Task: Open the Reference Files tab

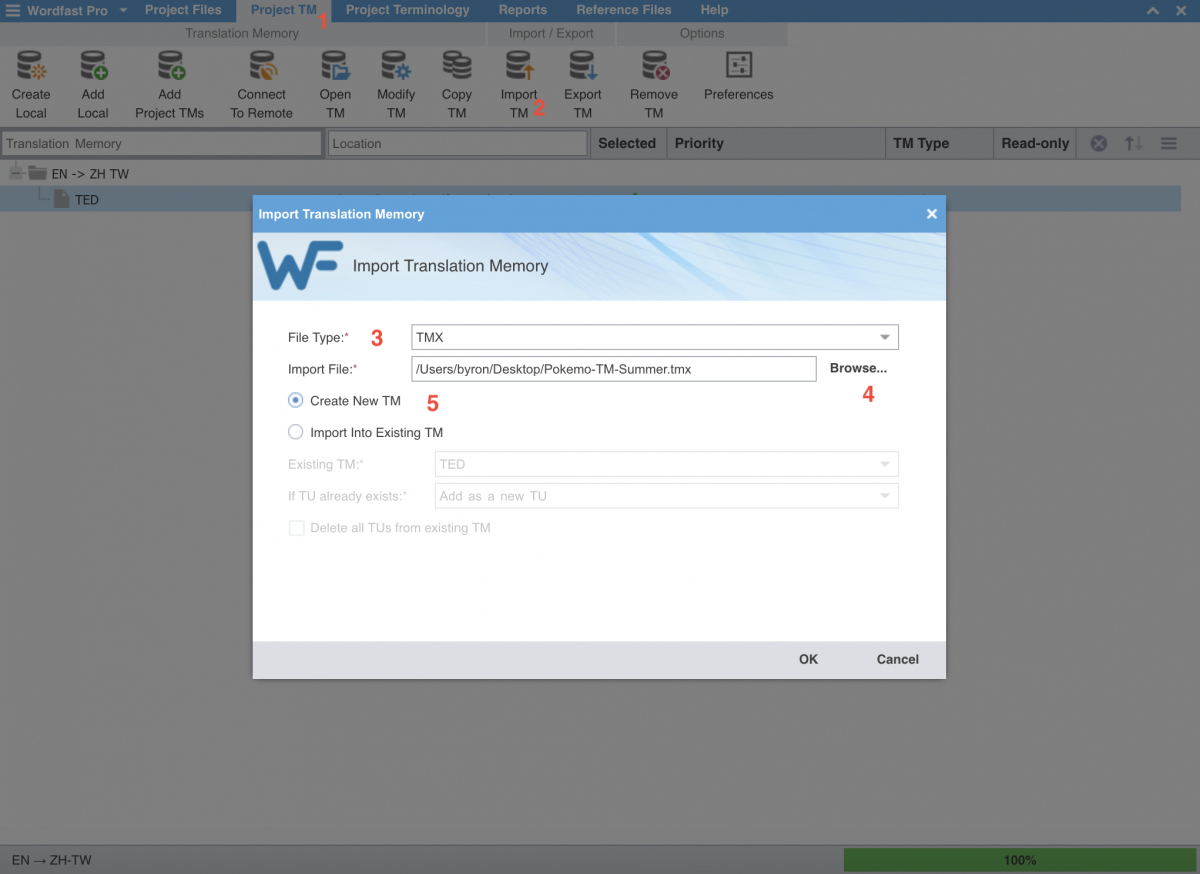Action: pyautogui.click(x=623, y=10)
